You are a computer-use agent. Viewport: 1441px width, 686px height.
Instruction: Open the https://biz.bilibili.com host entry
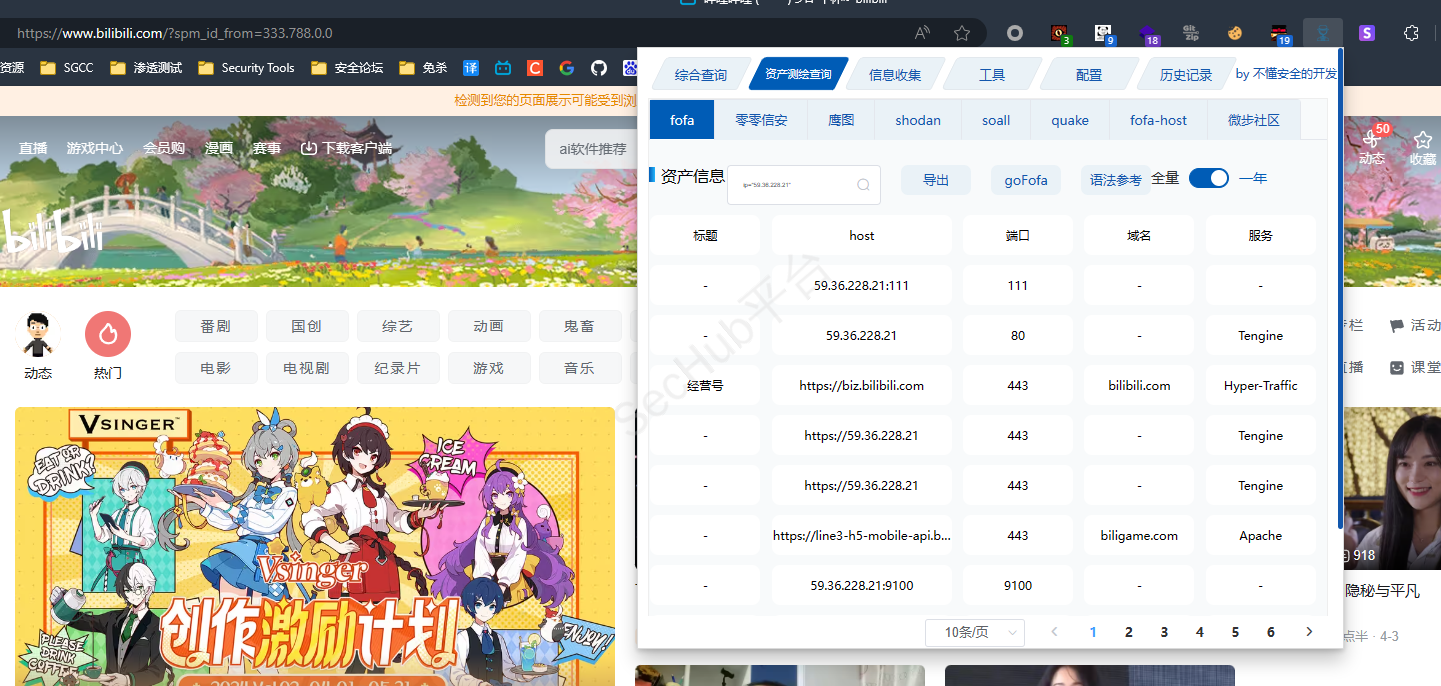tap(861, 385)
